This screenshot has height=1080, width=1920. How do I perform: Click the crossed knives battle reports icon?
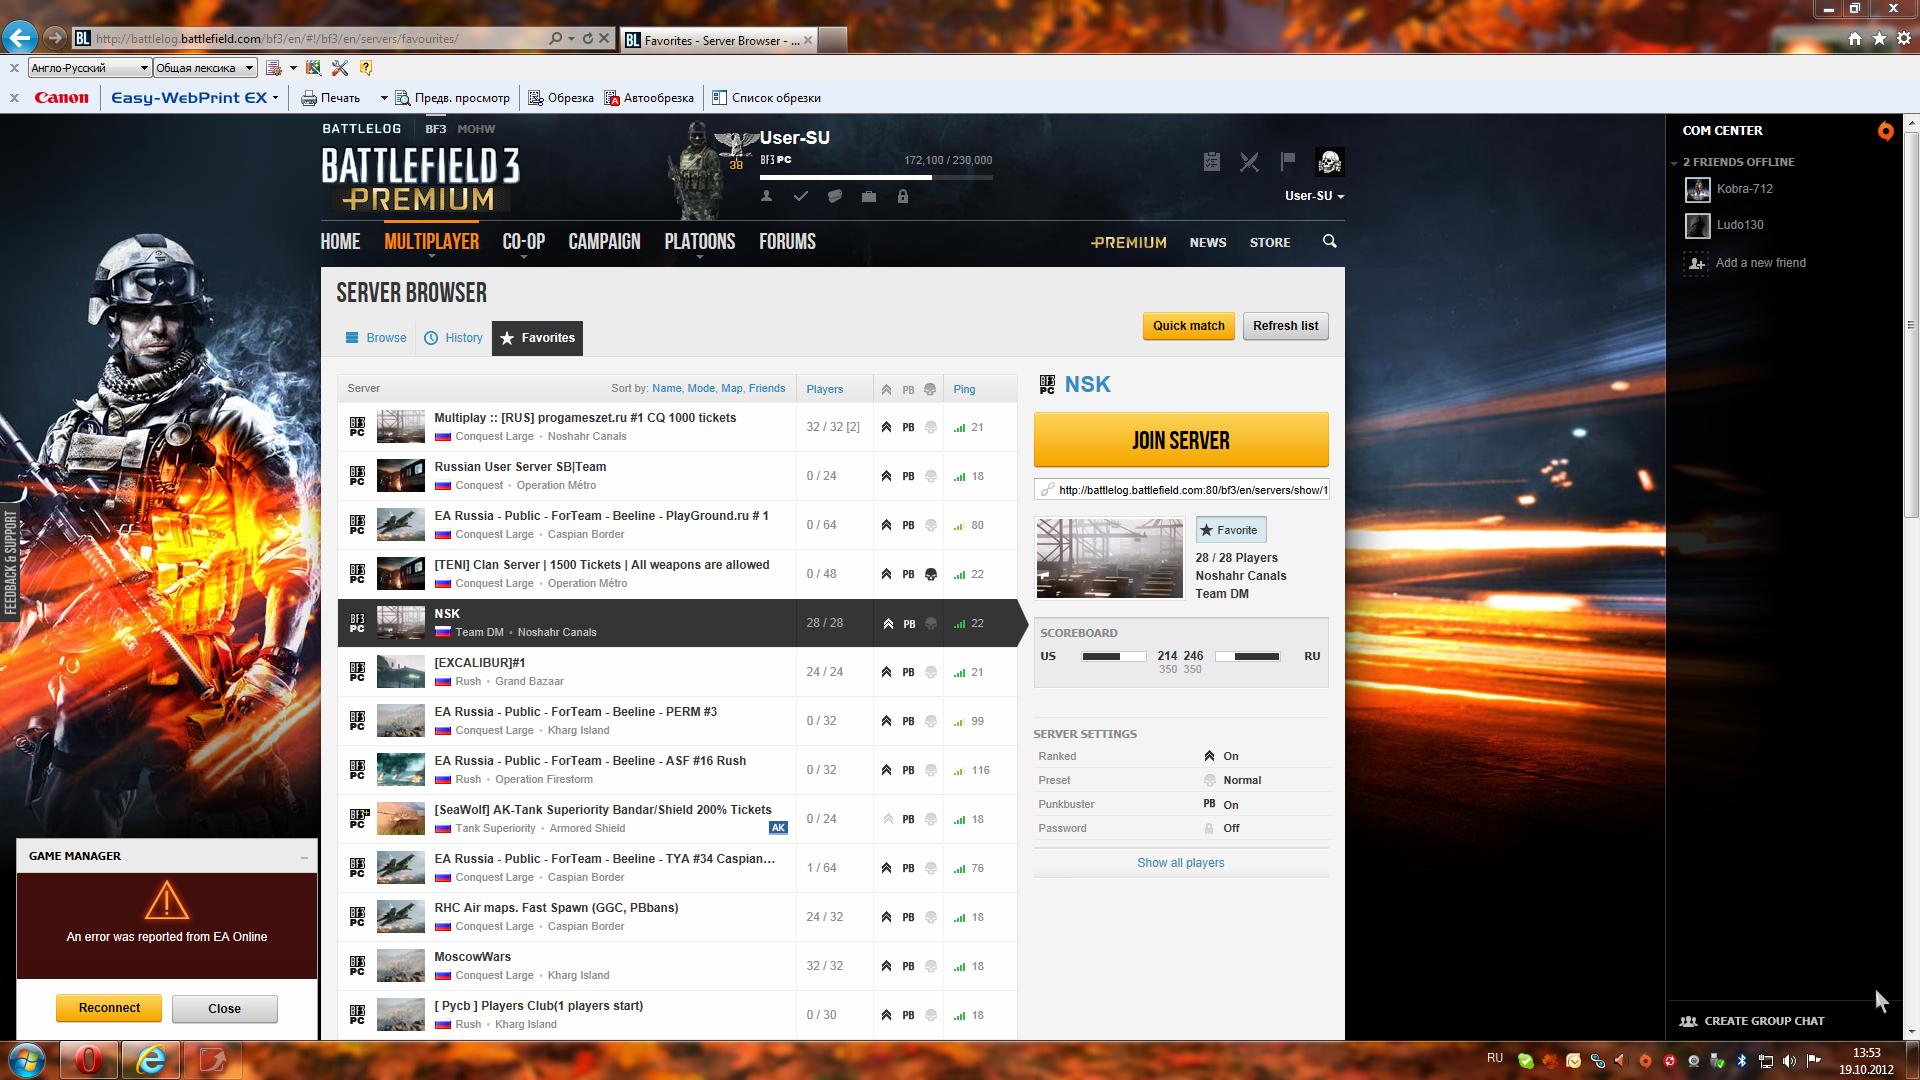[1249, 162]
